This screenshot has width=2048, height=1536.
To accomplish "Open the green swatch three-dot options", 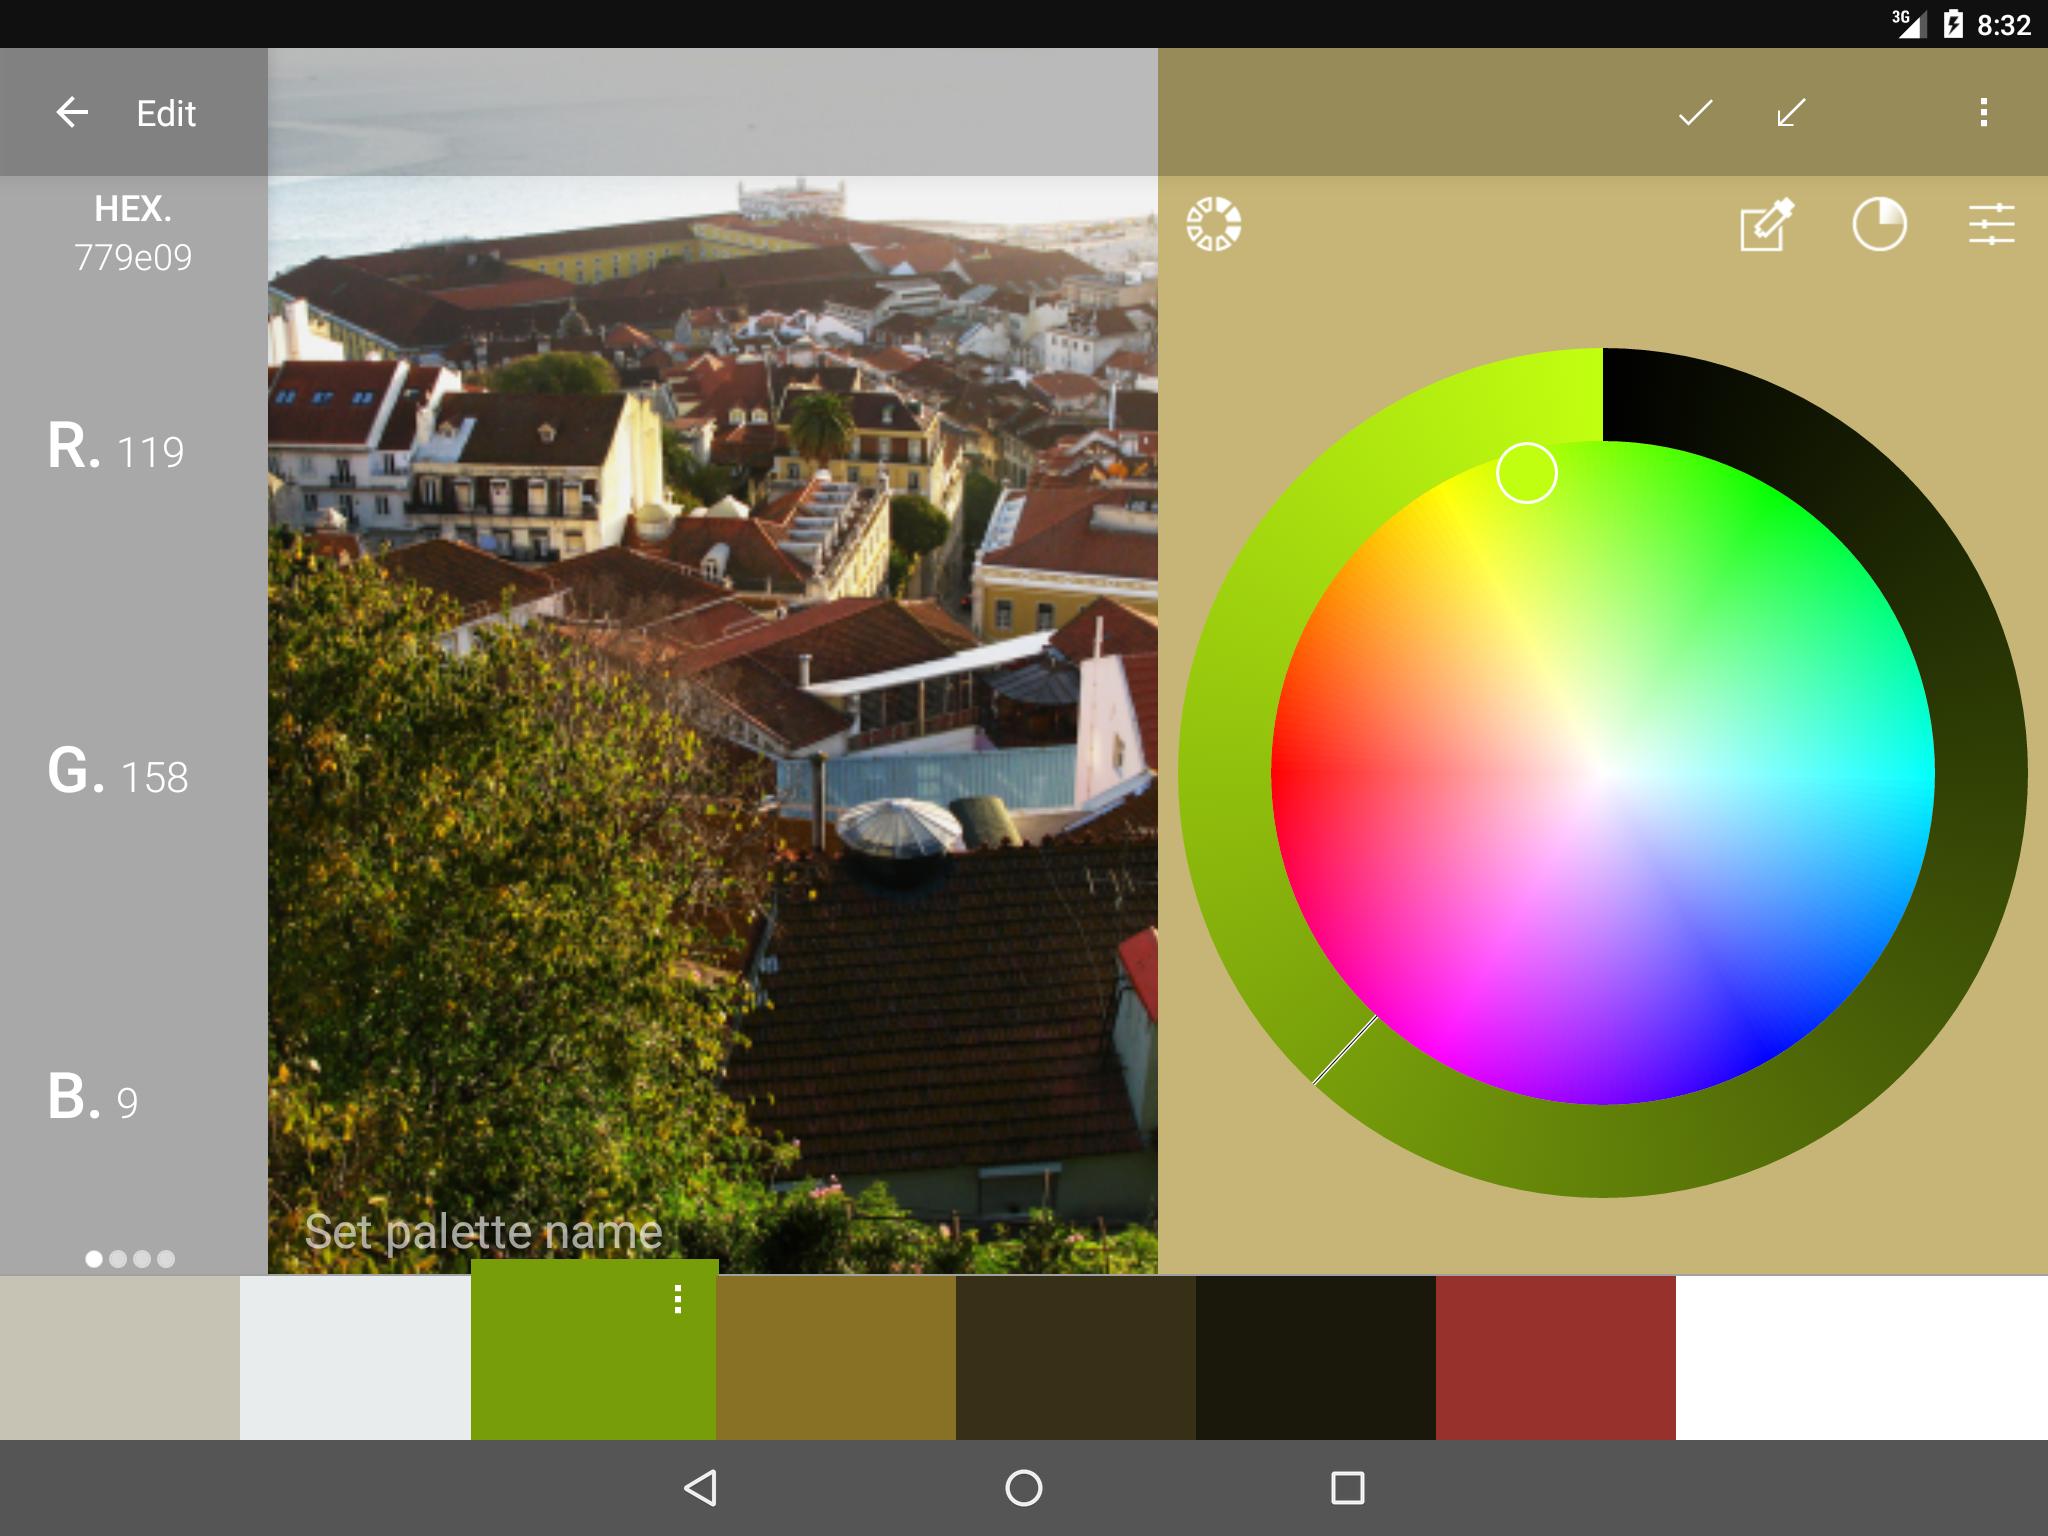I will click(678, 1299).
